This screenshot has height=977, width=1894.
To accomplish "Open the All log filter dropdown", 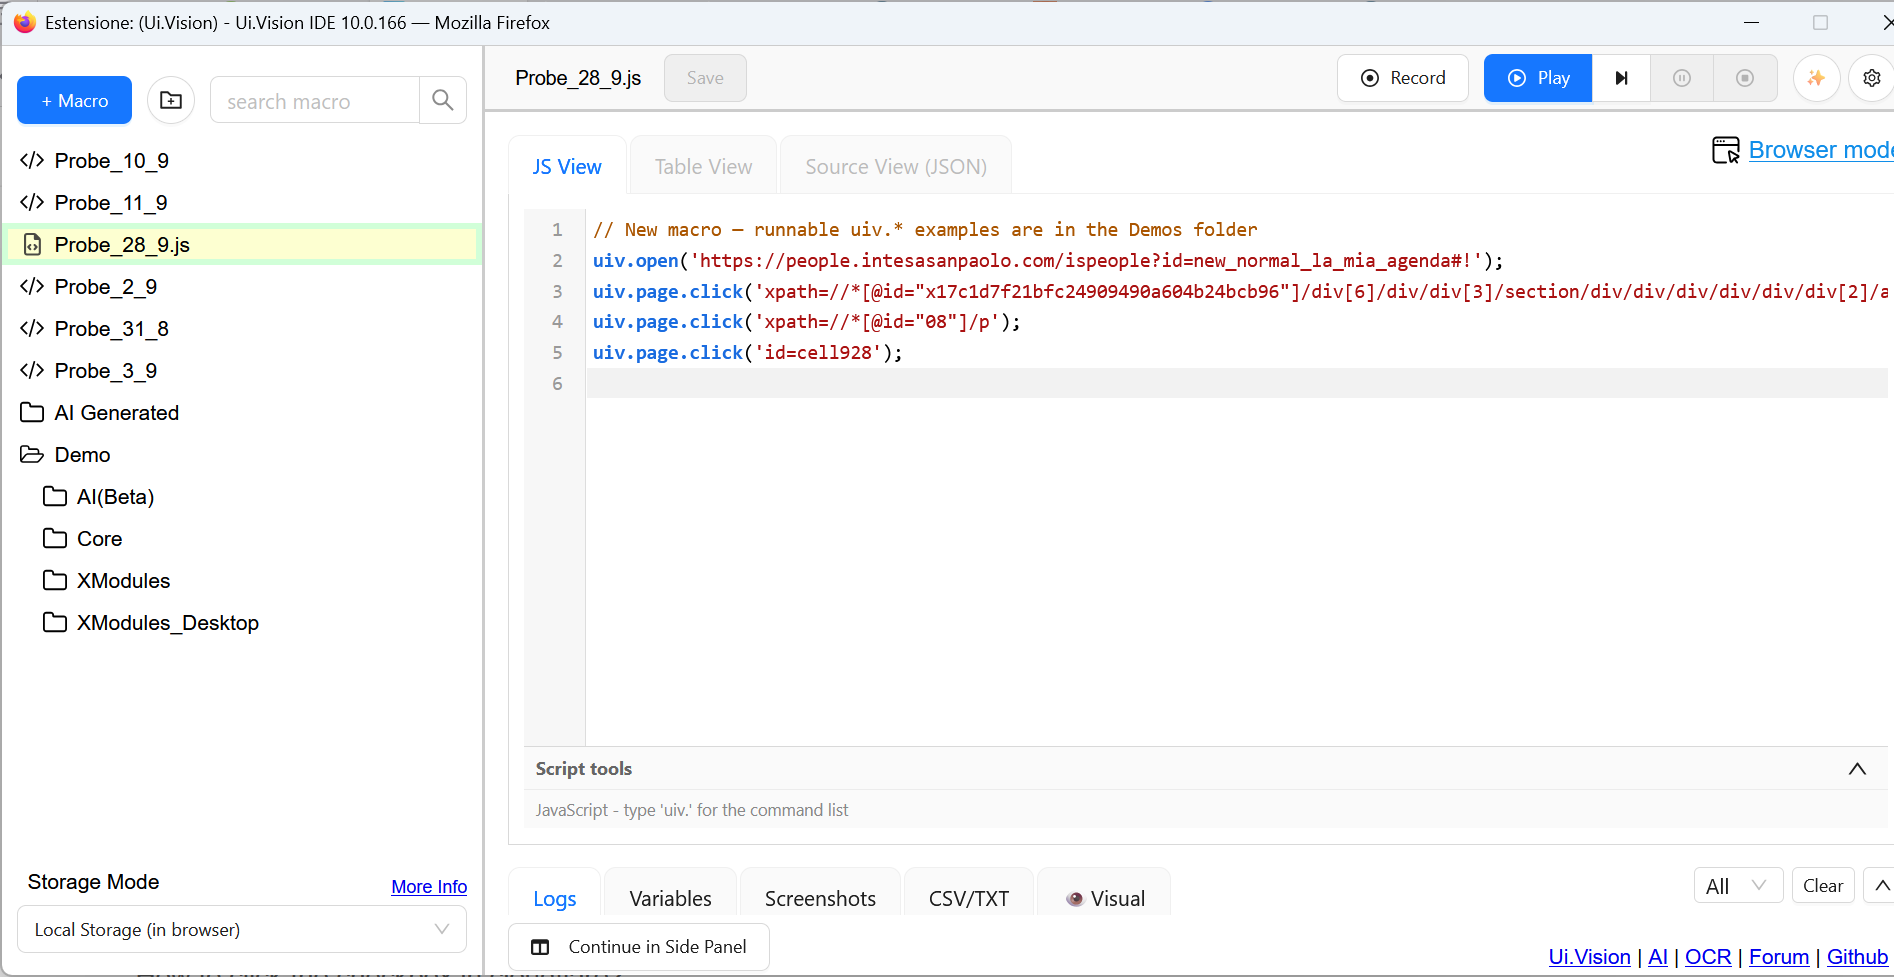I will [x=1738, y=886].
